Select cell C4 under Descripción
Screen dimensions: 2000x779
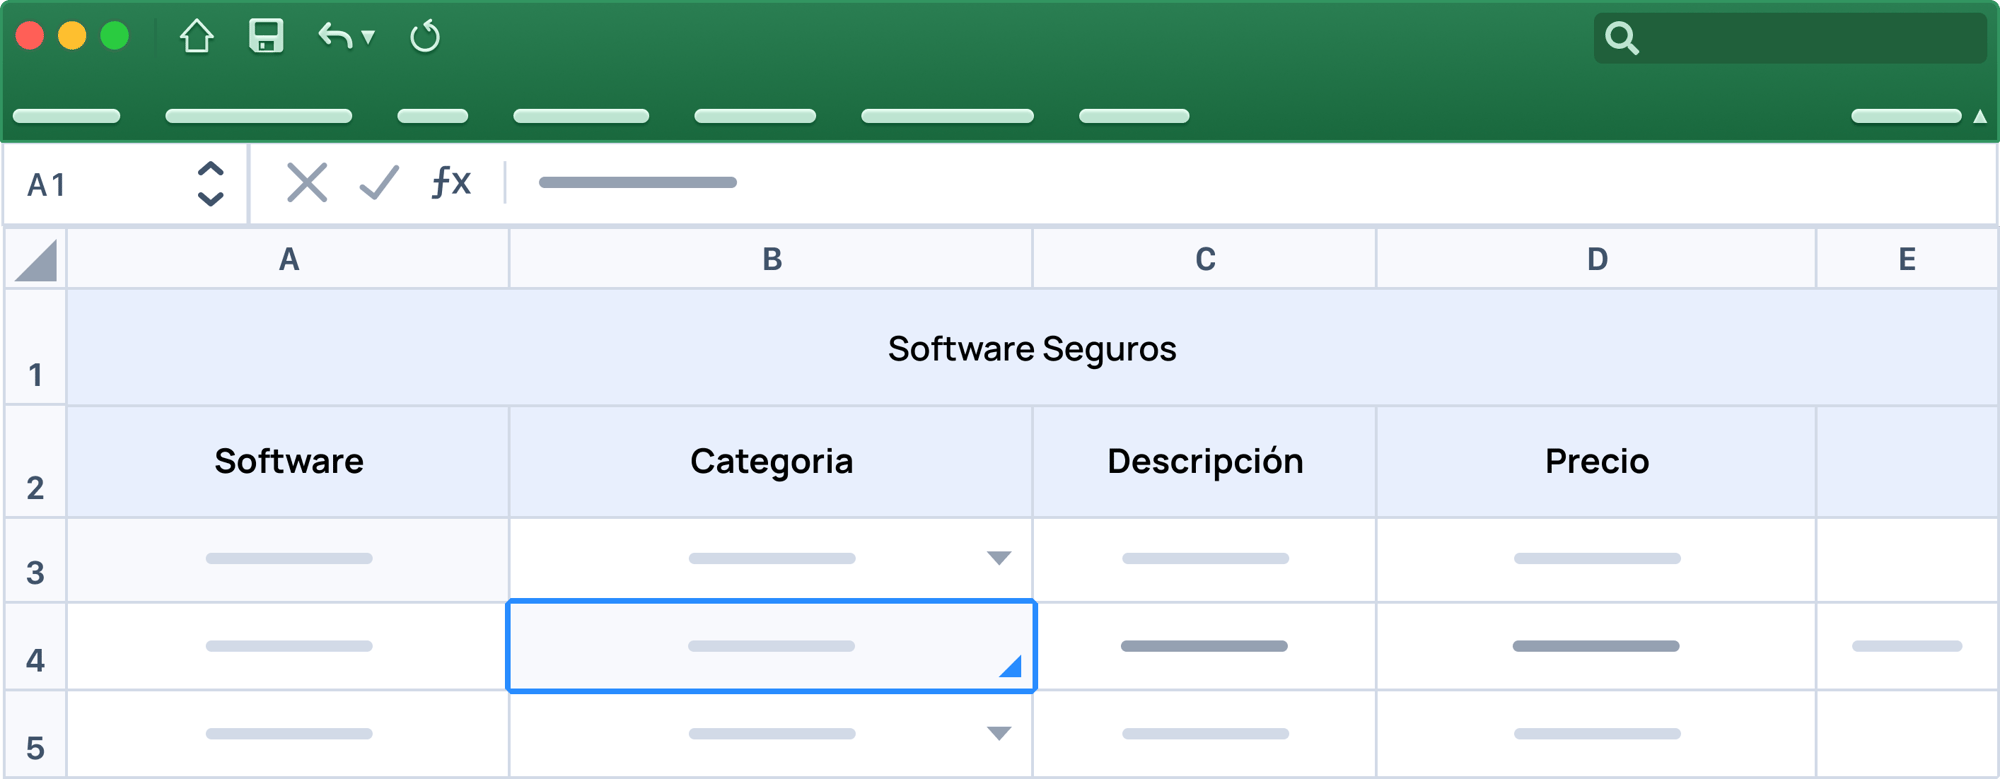coord(1205,647)
